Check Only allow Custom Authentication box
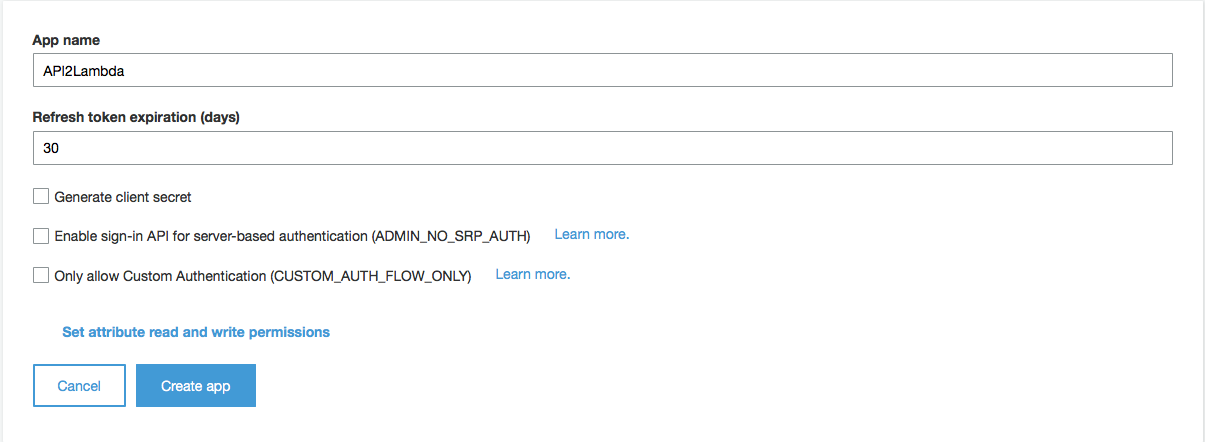 pyautogui.click(x=41, y=275)
